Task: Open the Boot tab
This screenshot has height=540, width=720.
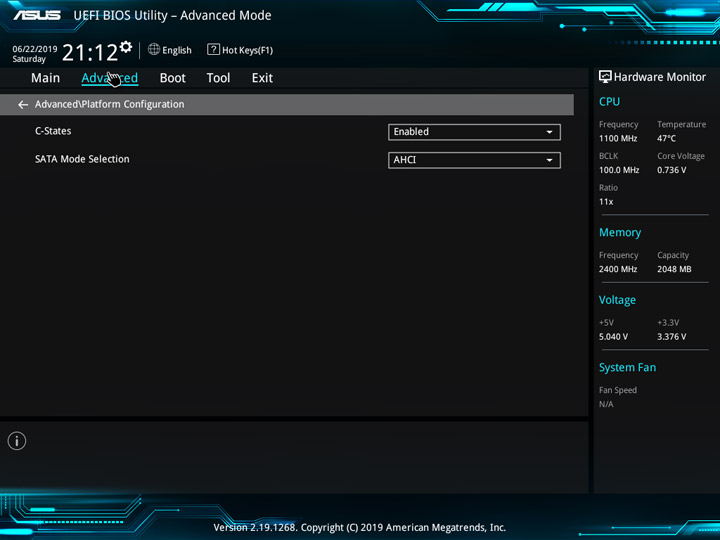Action: [x=173, y=78]
